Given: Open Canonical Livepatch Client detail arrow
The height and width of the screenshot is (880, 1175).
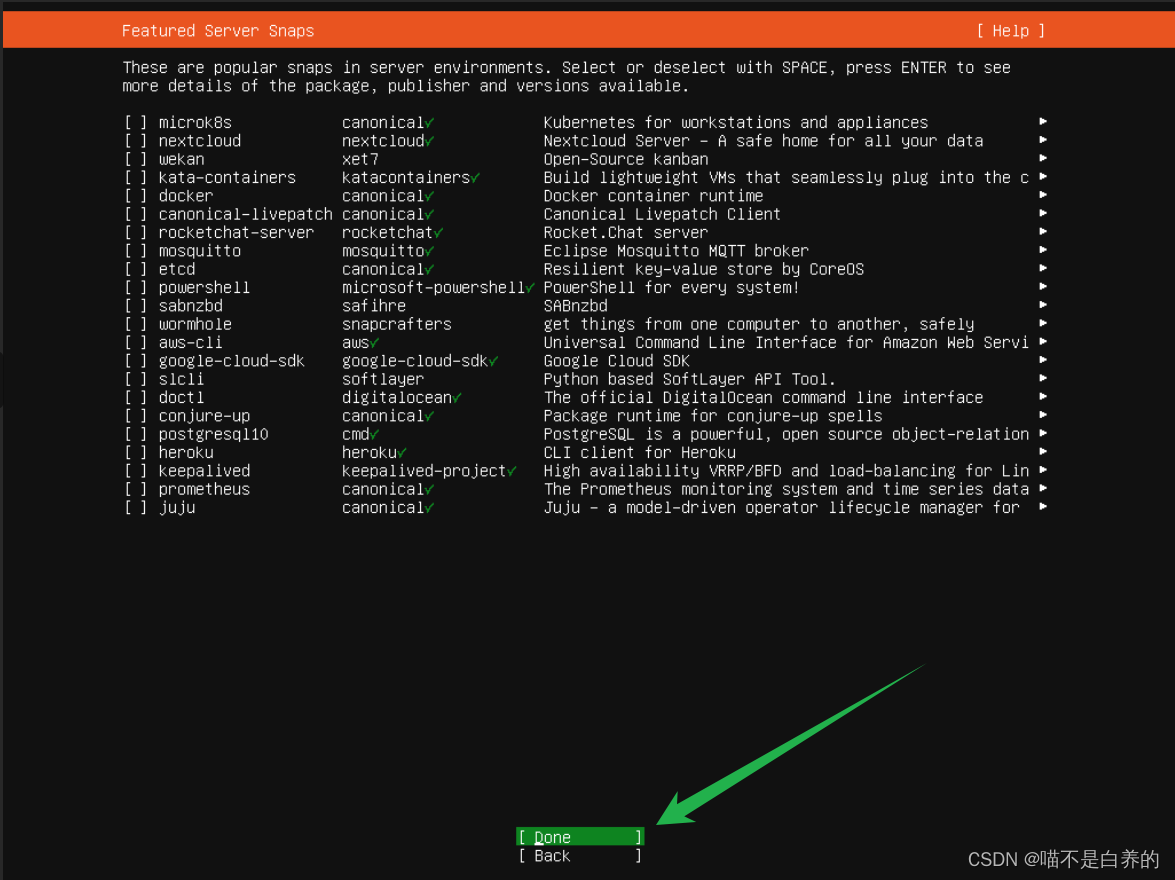Looking at the screenshot, I should click(x=1043, y=214).
